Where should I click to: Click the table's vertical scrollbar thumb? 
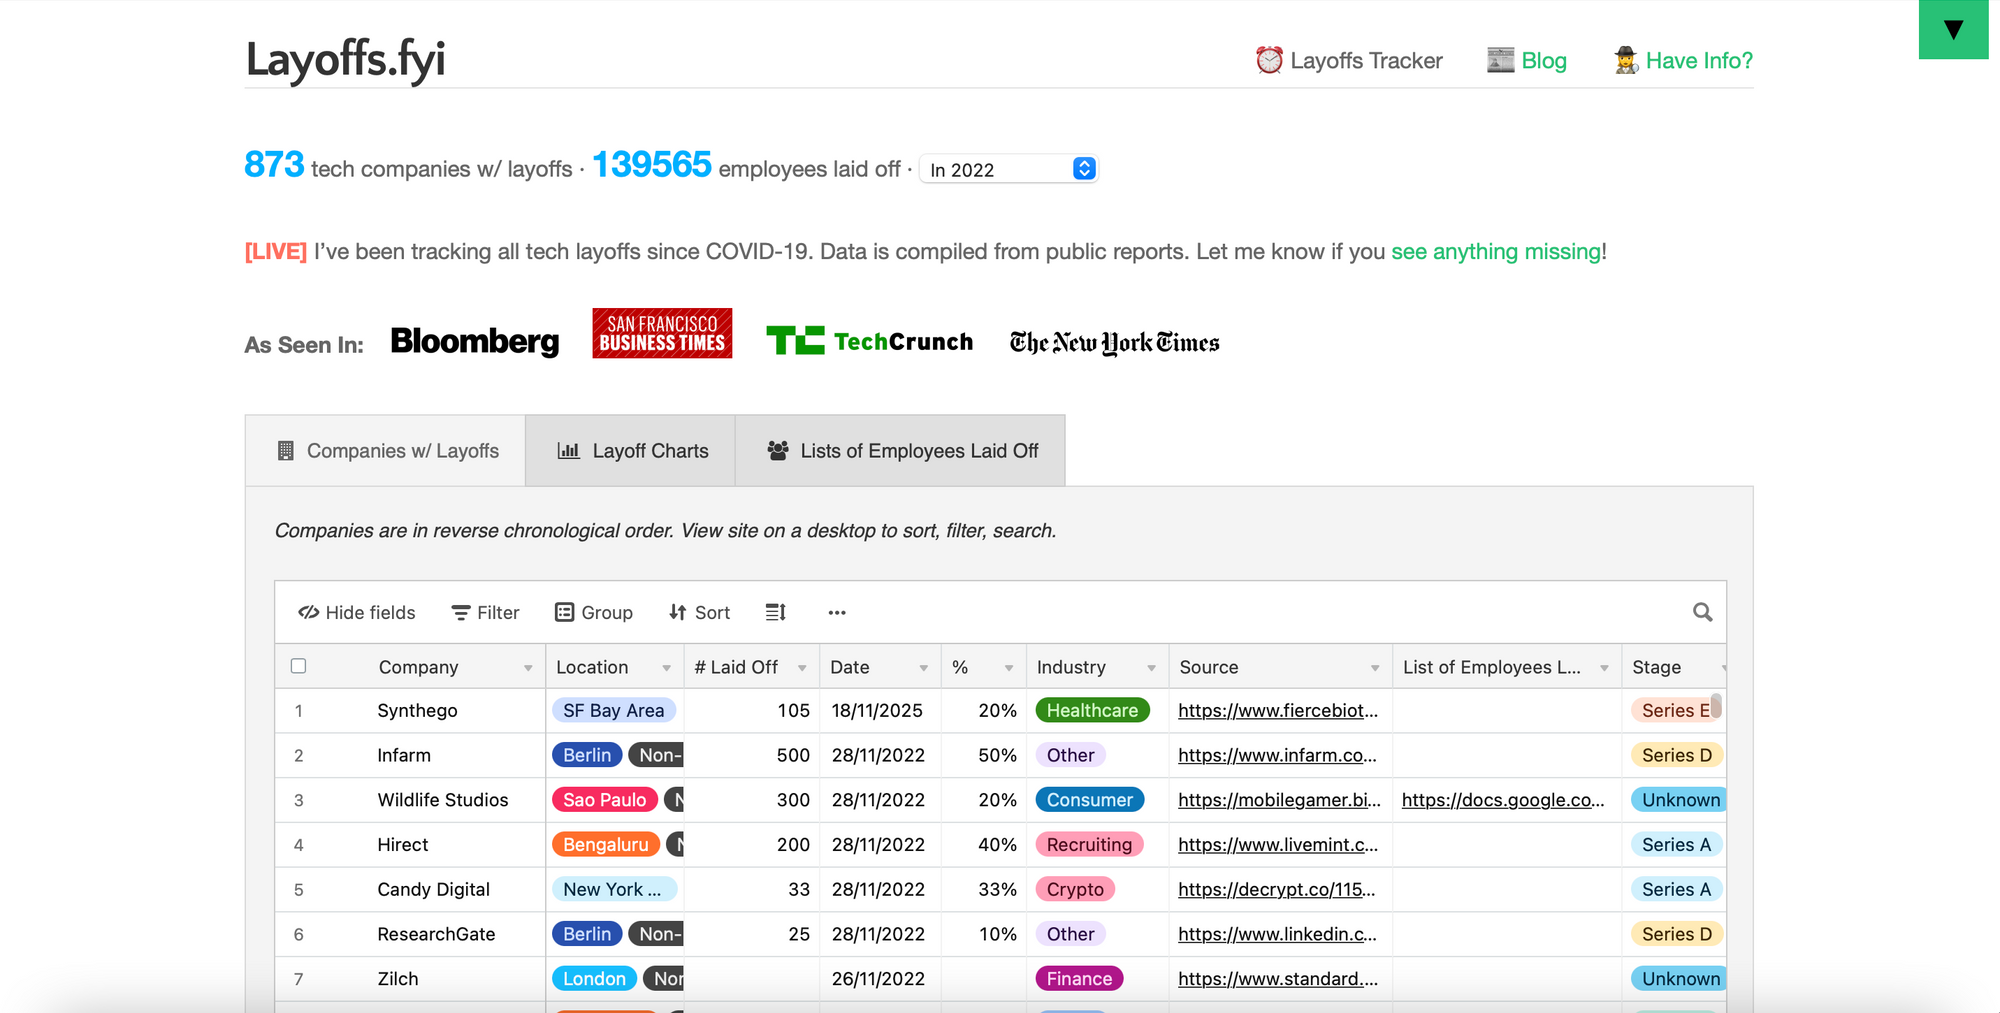(x=1716, y=706)
